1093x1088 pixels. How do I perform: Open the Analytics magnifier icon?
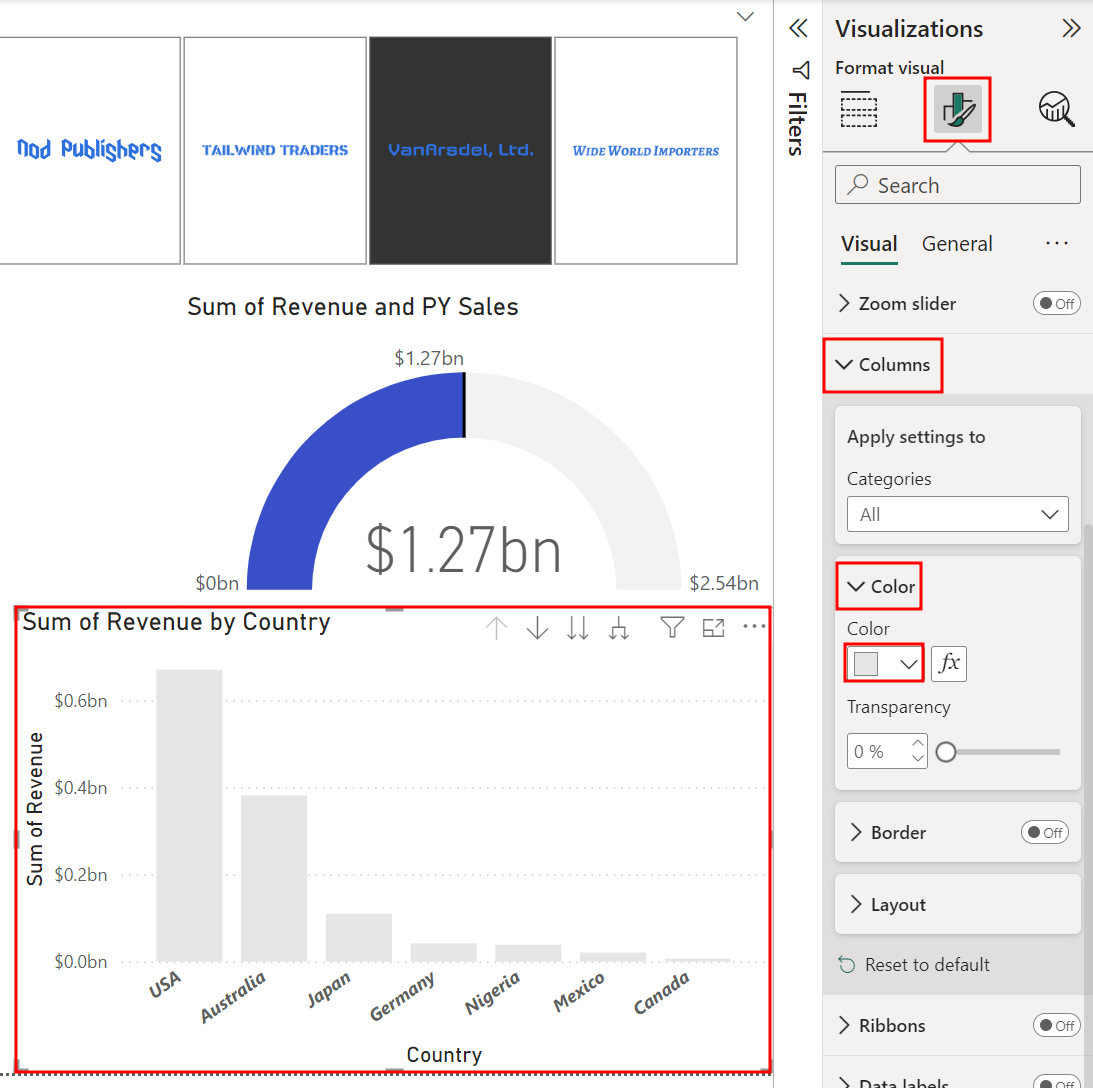tap(1056, 109)
